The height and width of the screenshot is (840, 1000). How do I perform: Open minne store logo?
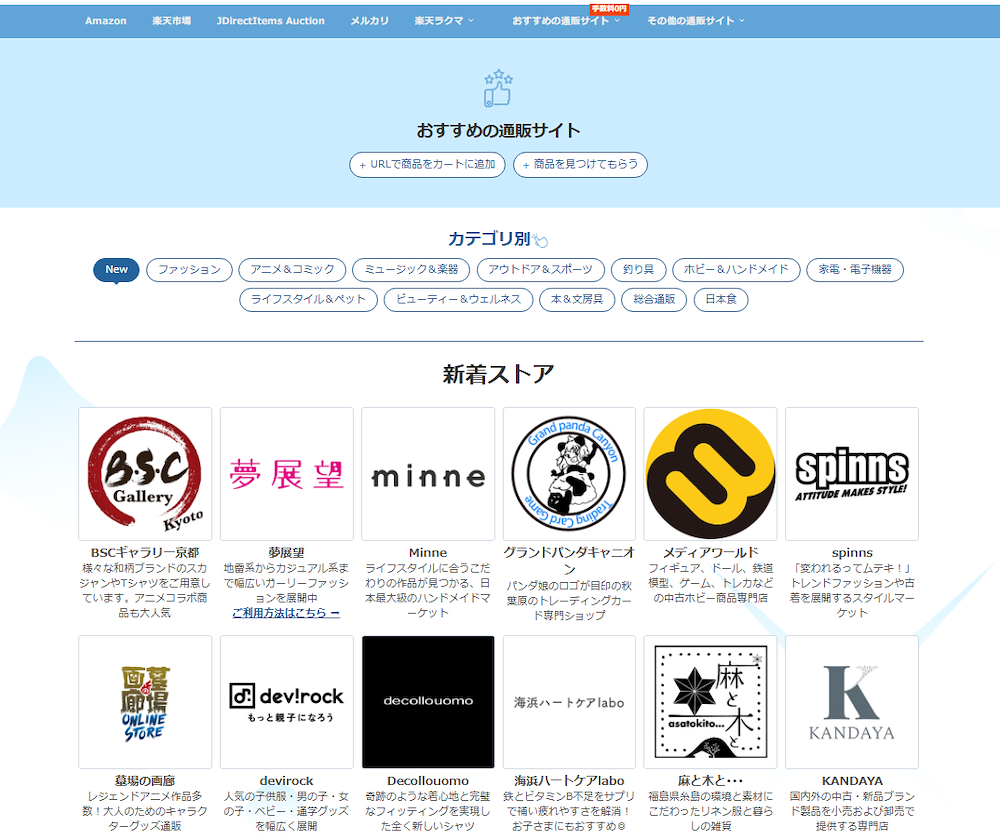point(428,474)
